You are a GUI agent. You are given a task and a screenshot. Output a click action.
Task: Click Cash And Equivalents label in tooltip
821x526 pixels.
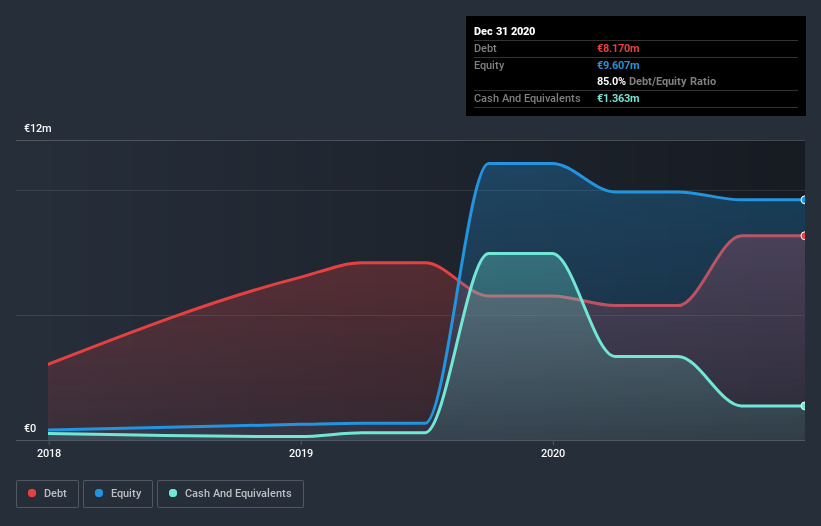click(x=527, y=98)
